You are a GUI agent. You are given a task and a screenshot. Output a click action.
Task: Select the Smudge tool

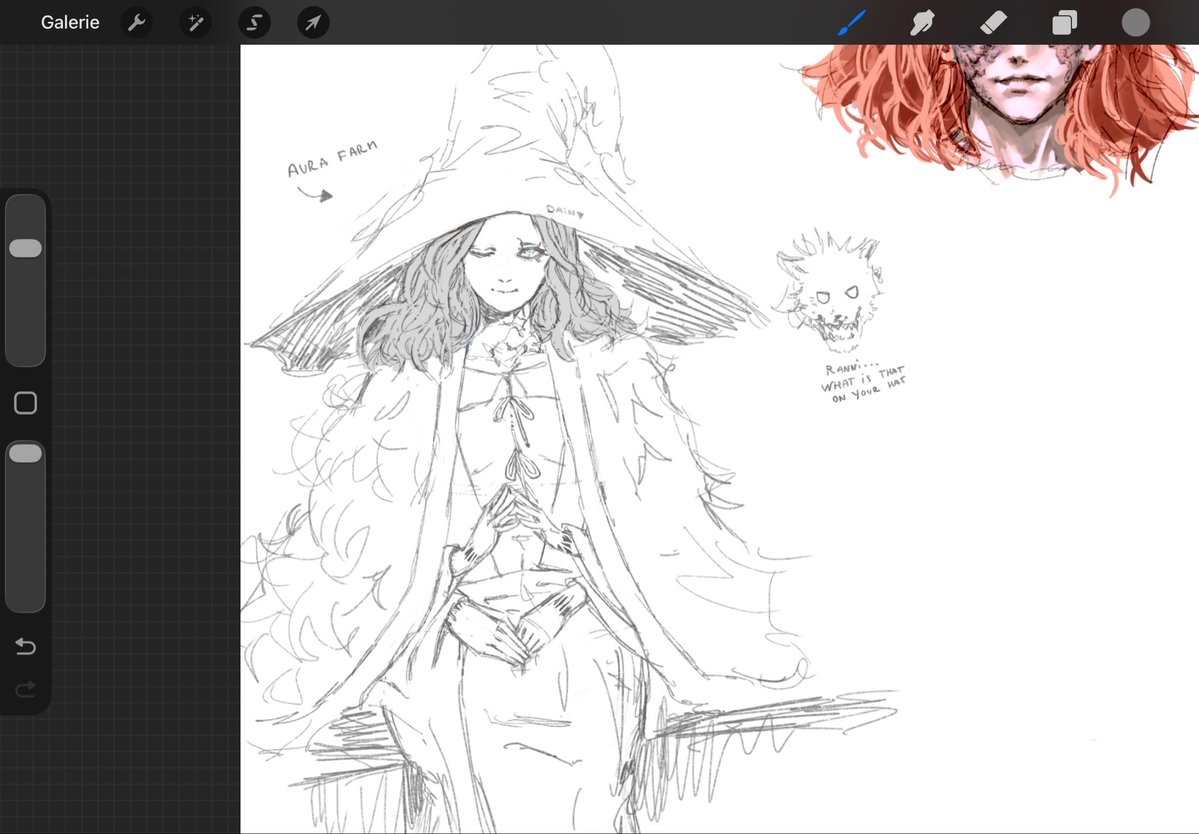point(922,23)
